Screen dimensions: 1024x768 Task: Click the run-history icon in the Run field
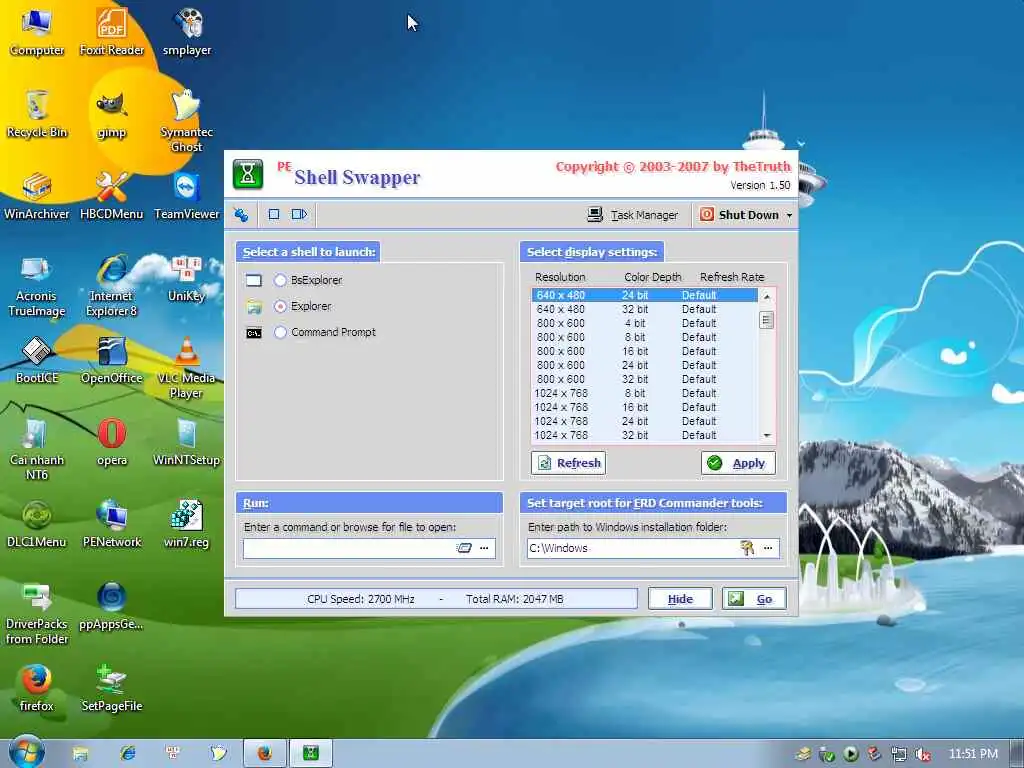pyautogui.click(x=464, y=549)
